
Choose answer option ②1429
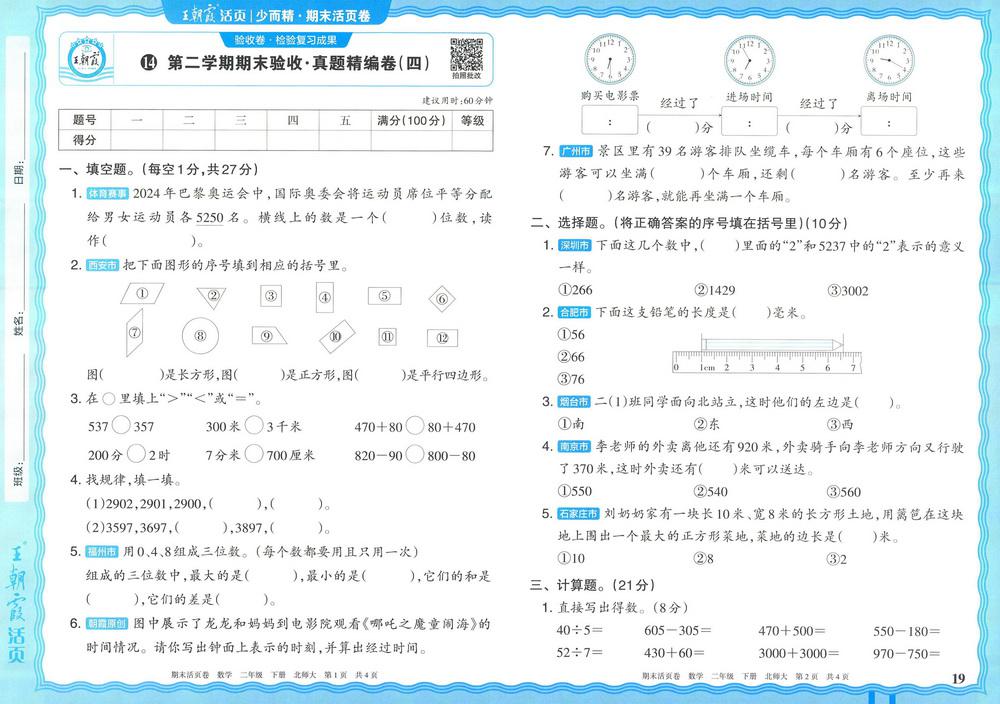coord(715,290)
